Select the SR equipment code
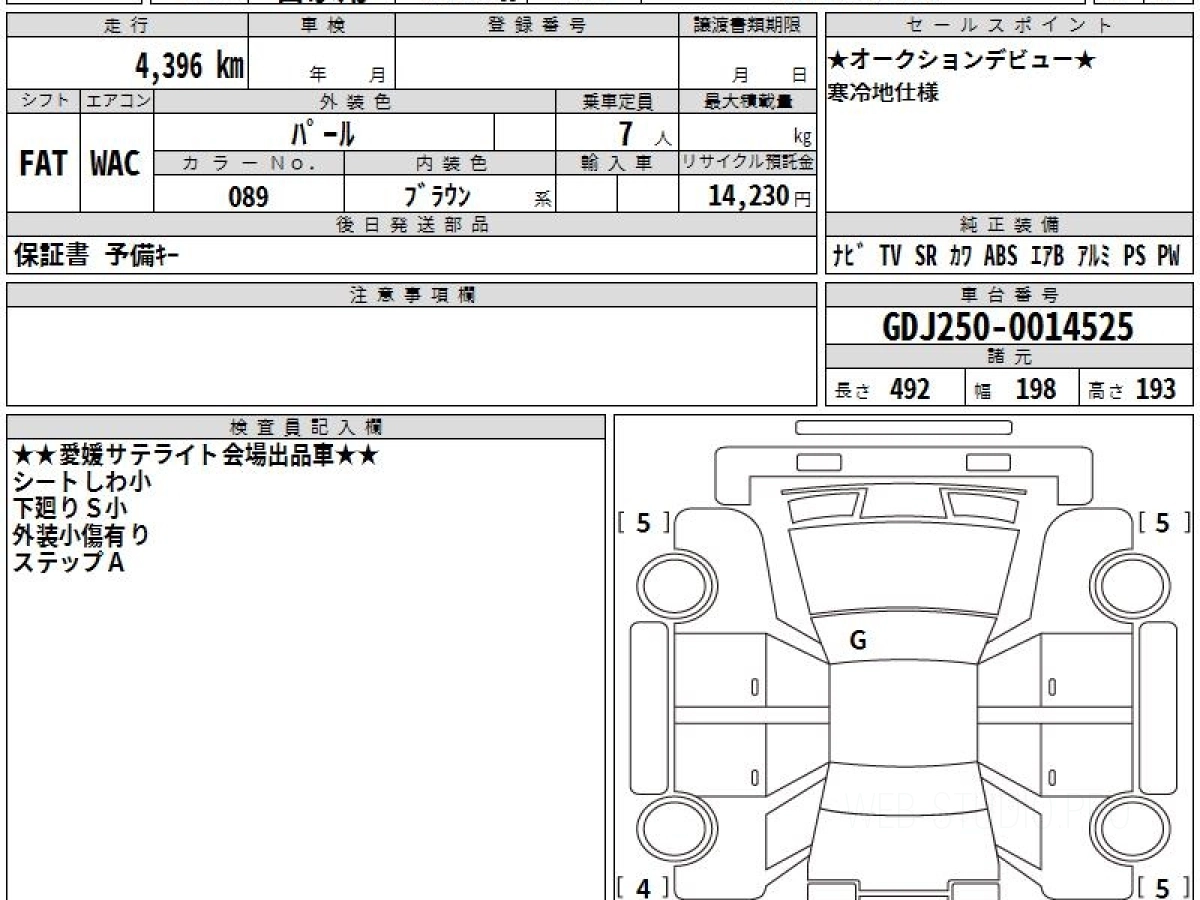The image size is (1200, 900). tap(926, 256)
